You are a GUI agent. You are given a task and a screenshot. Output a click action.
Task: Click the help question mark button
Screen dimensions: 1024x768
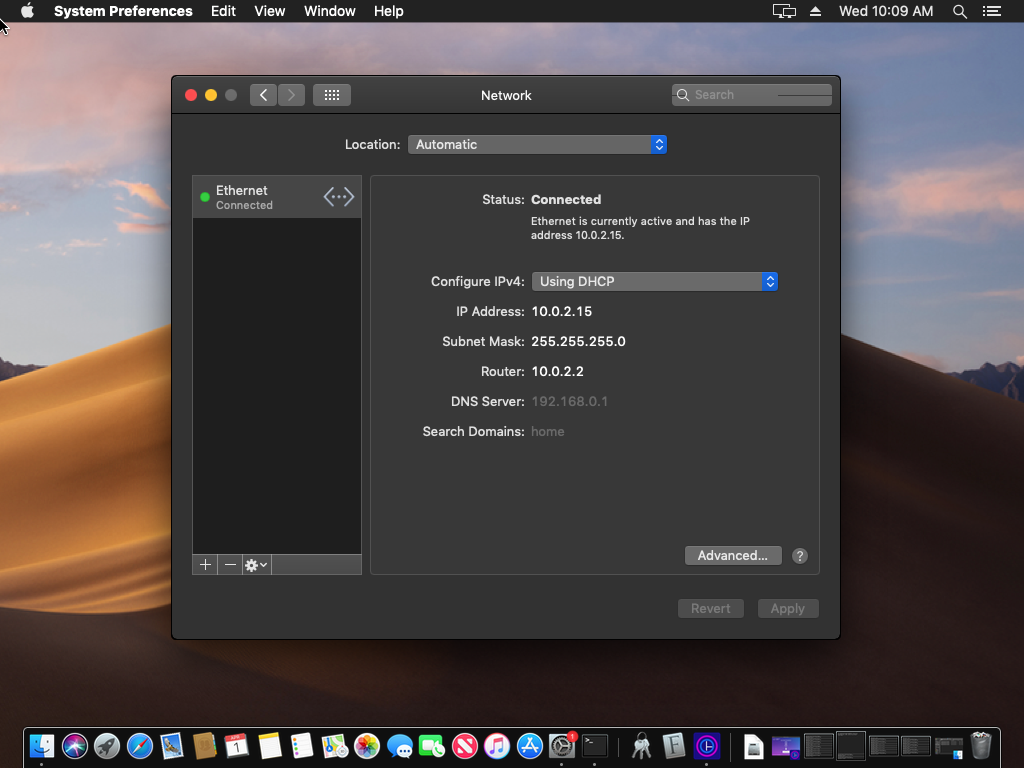tap(799, 556)
